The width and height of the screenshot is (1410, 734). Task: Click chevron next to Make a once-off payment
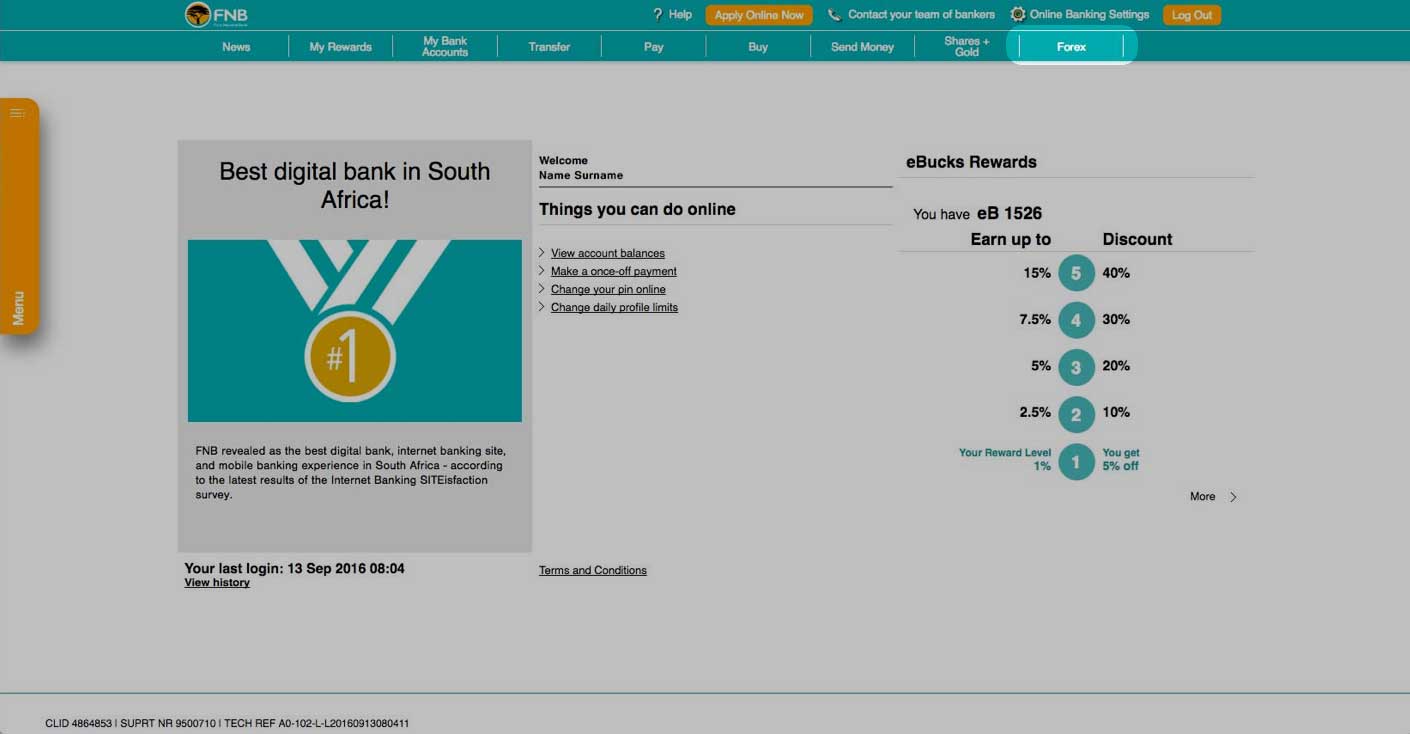(x=542, y=271)
